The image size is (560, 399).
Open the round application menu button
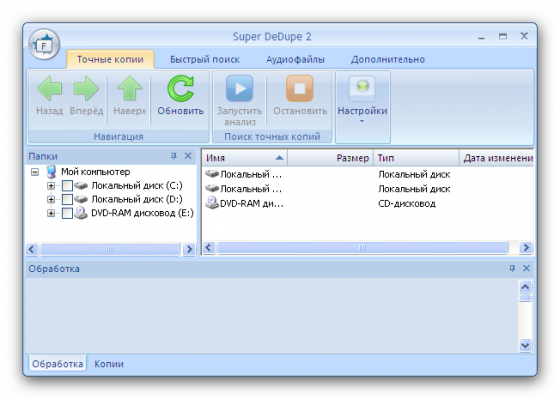44,45
